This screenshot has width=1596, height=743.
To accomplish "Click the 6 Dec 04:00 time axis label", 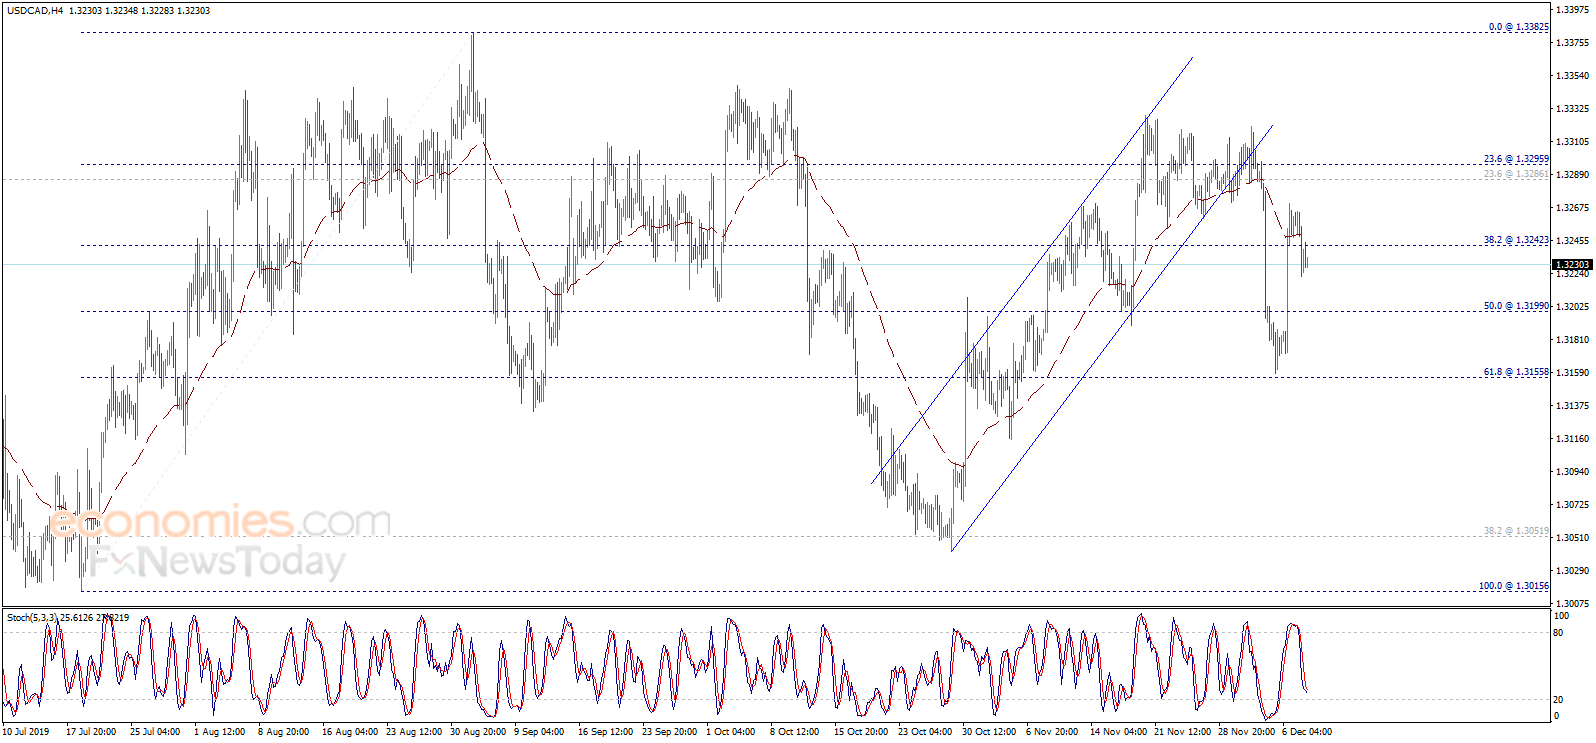I will point(1307,732).
